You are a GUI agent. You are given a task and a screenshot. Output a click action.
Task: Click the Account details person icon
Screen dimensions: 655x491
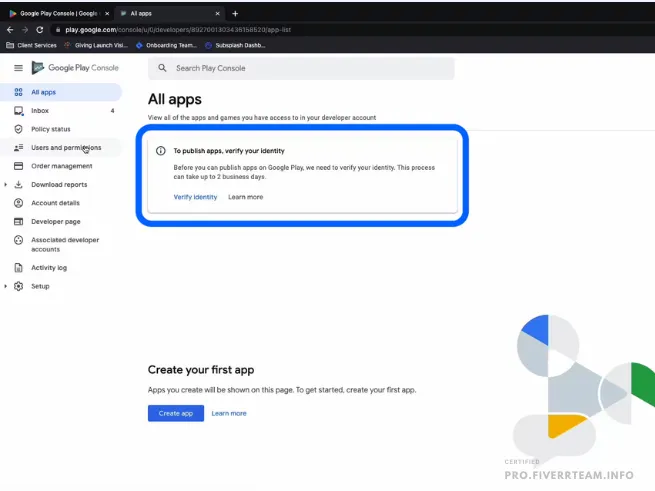tap(18, 203)
